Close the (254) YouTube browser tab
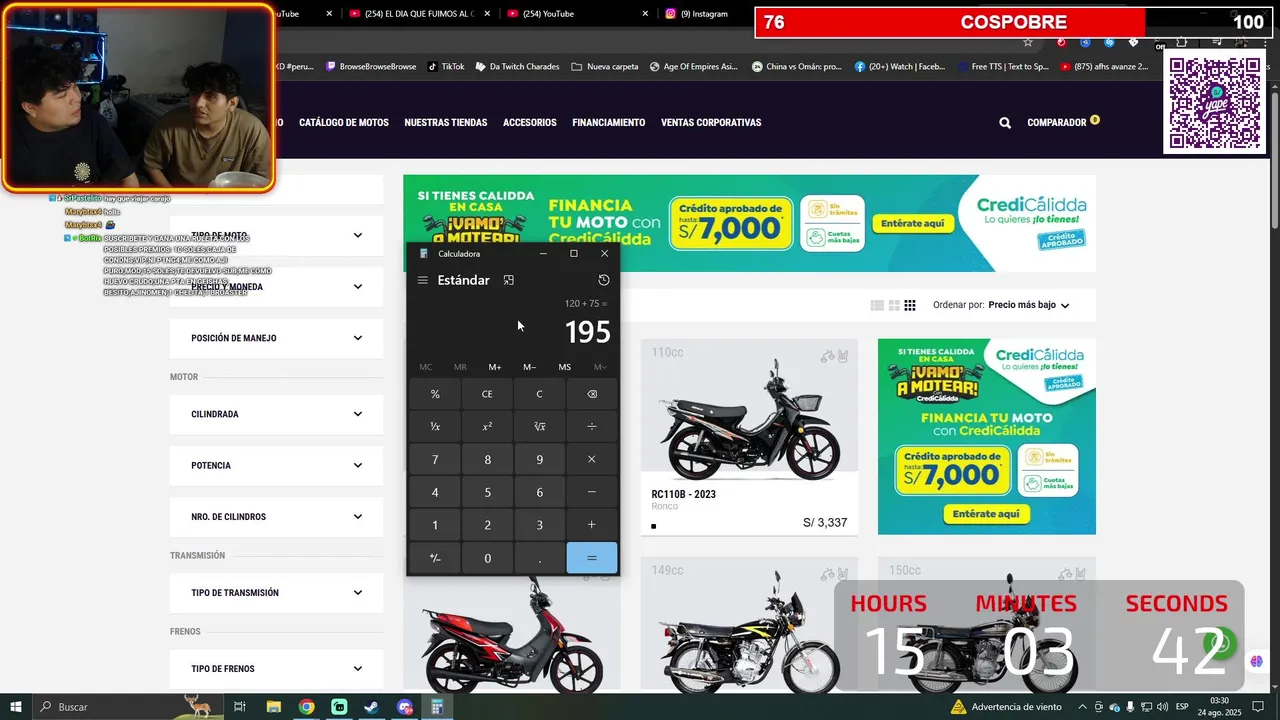This screenshot has height=720, width=1280. coord(644,14)
